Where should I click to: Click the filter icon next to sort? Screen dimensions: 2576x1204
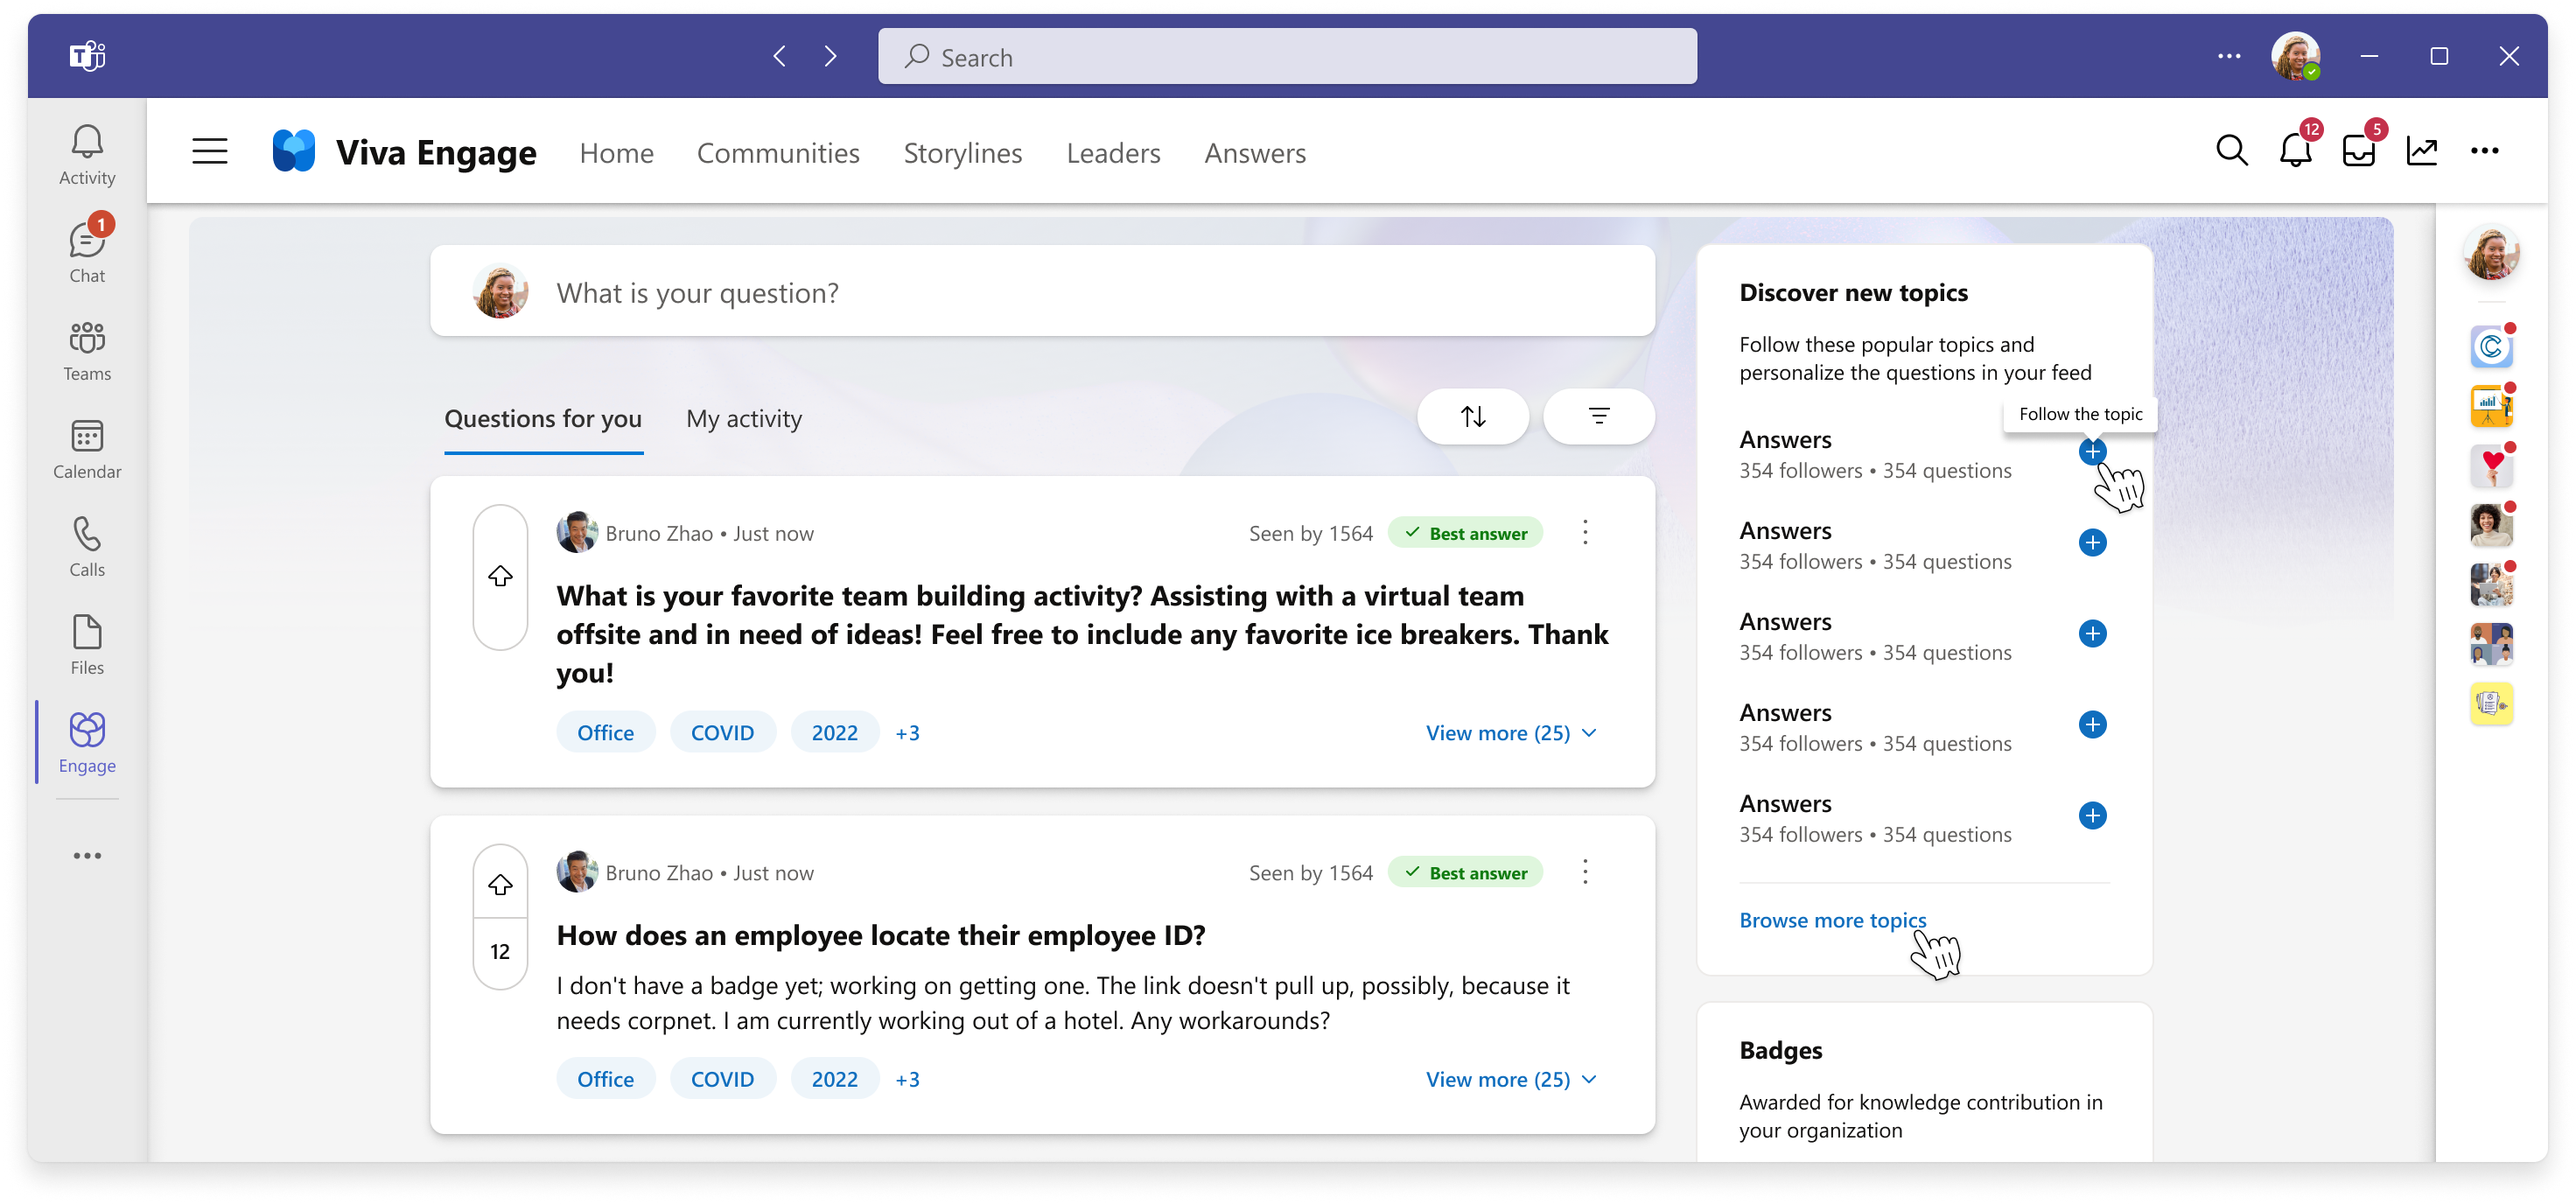click(1597, 417)
